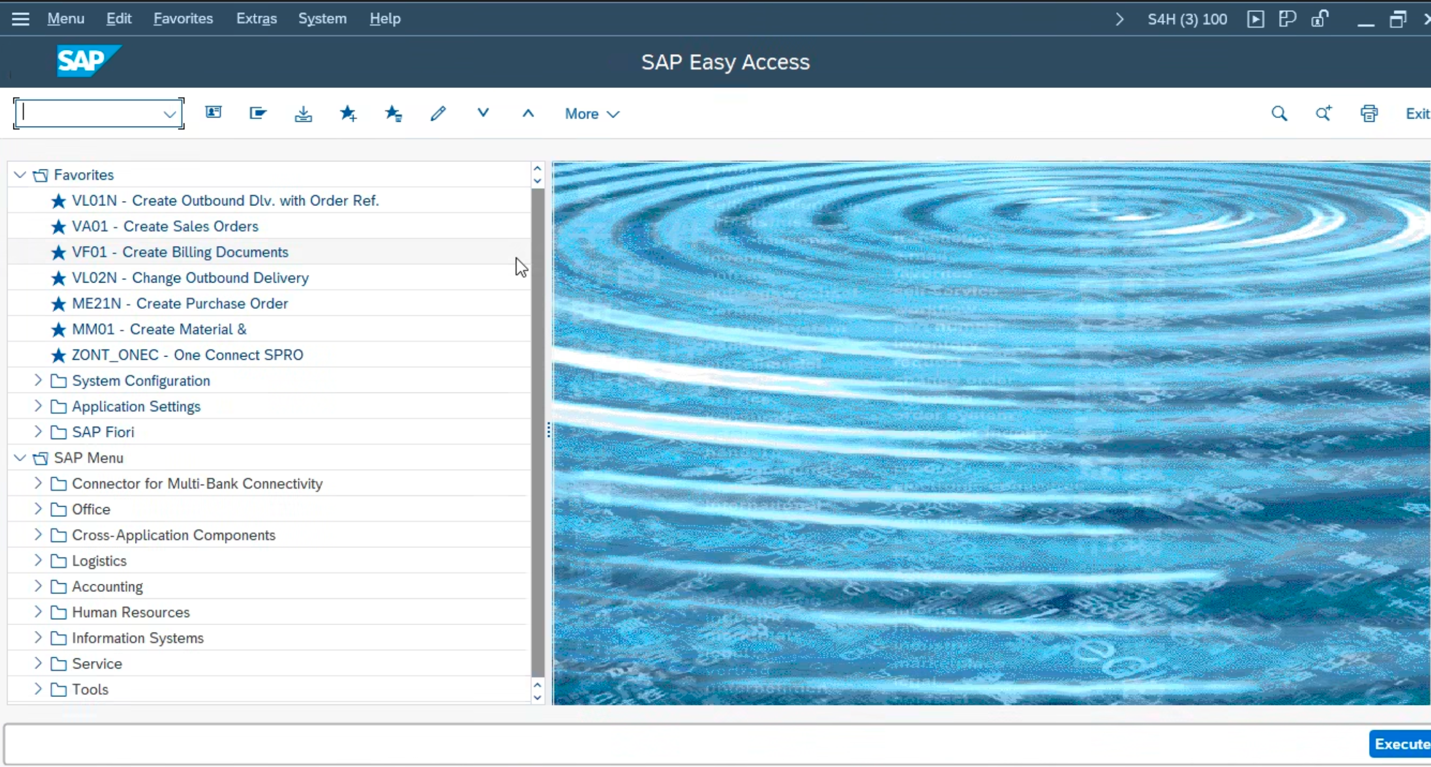Expand the System Configuration folder
1431x767 pixels.
tap(38, 380)
